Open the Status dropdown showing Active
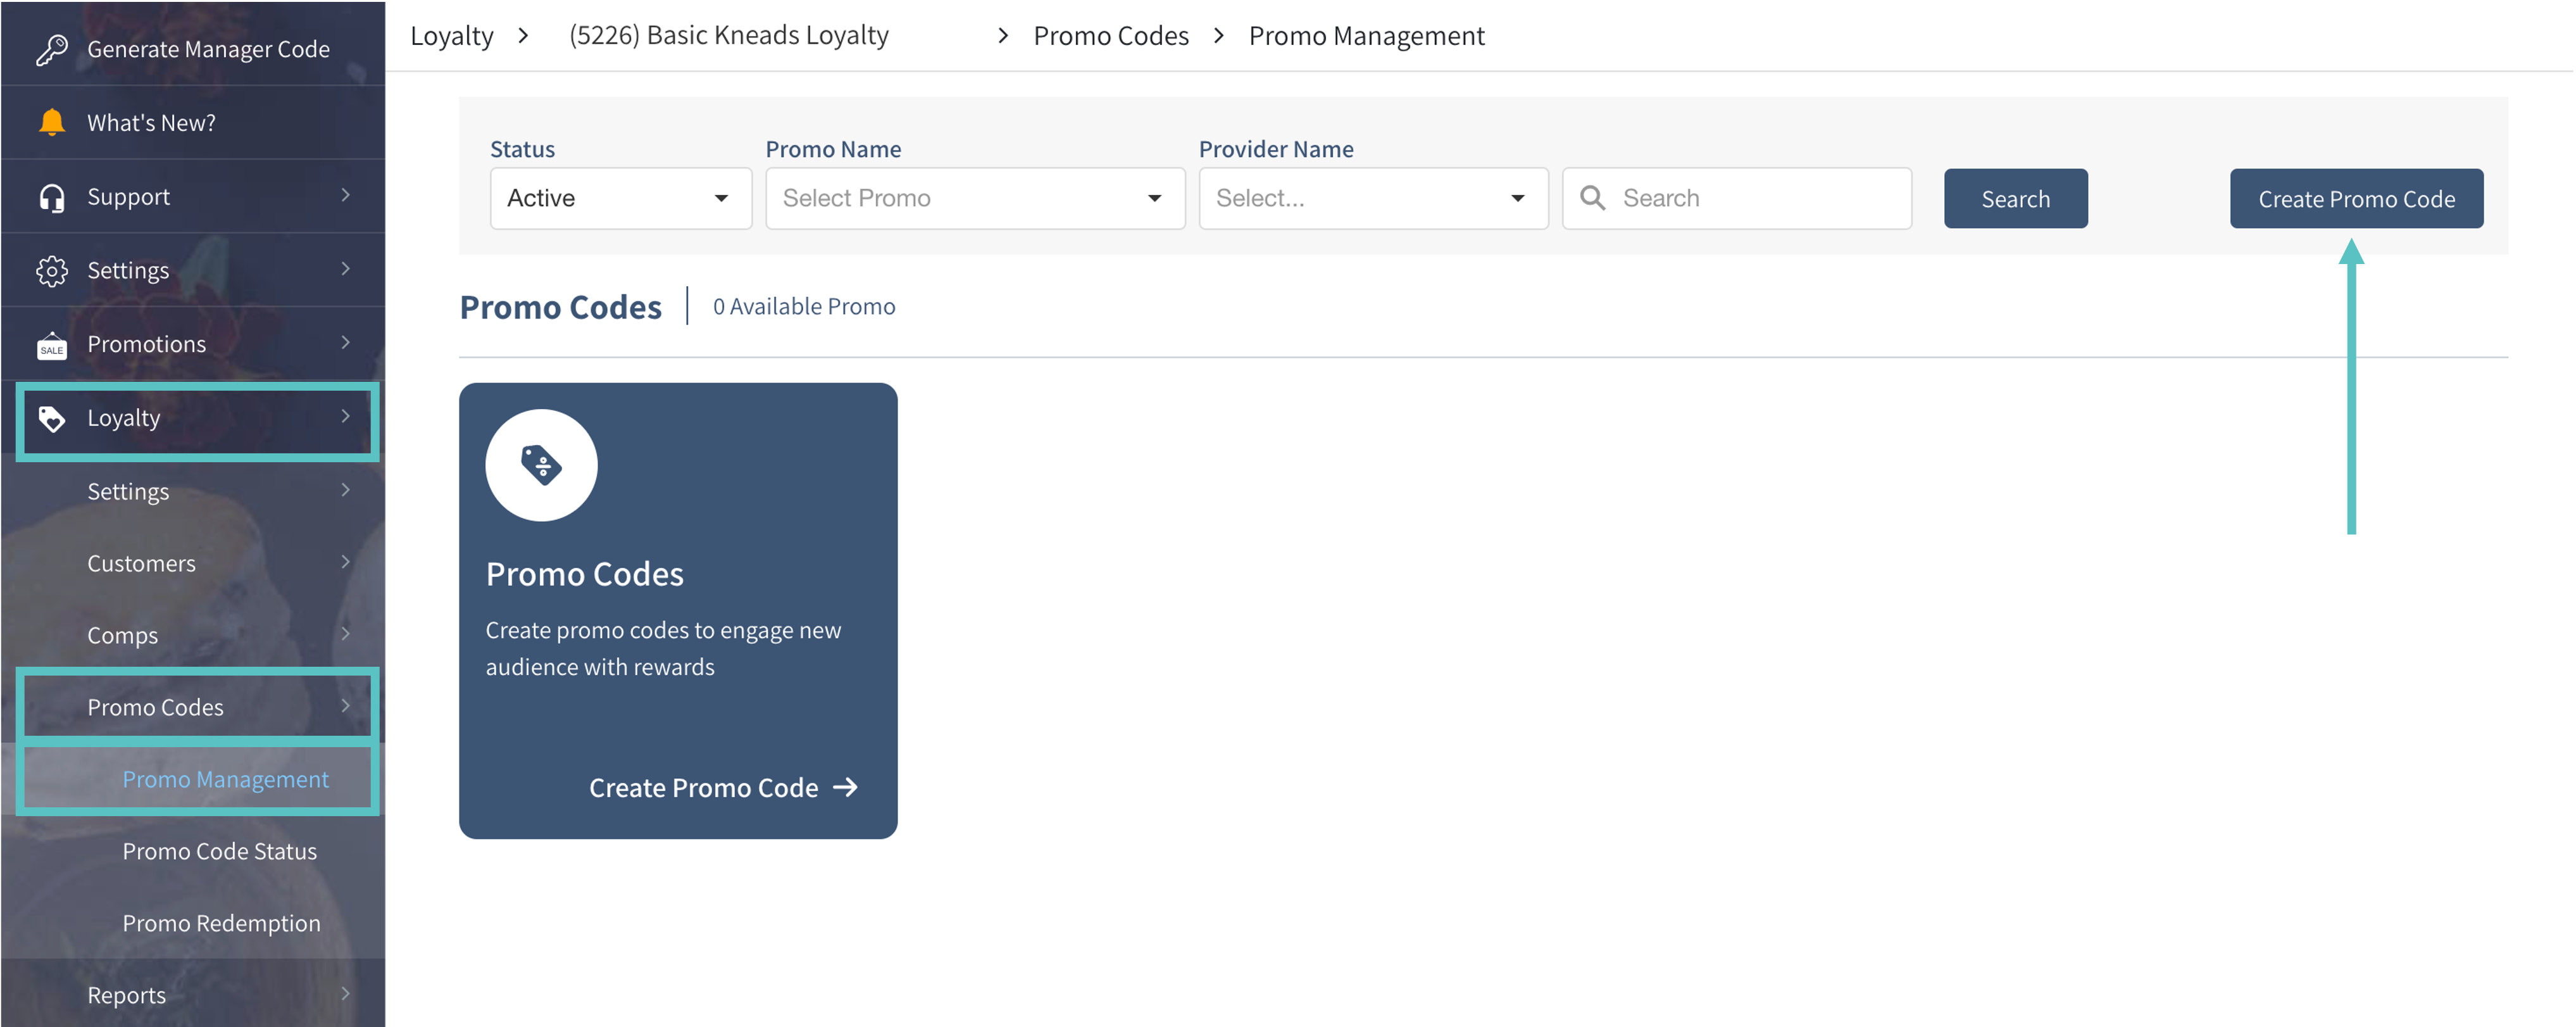 pos(620,198)
